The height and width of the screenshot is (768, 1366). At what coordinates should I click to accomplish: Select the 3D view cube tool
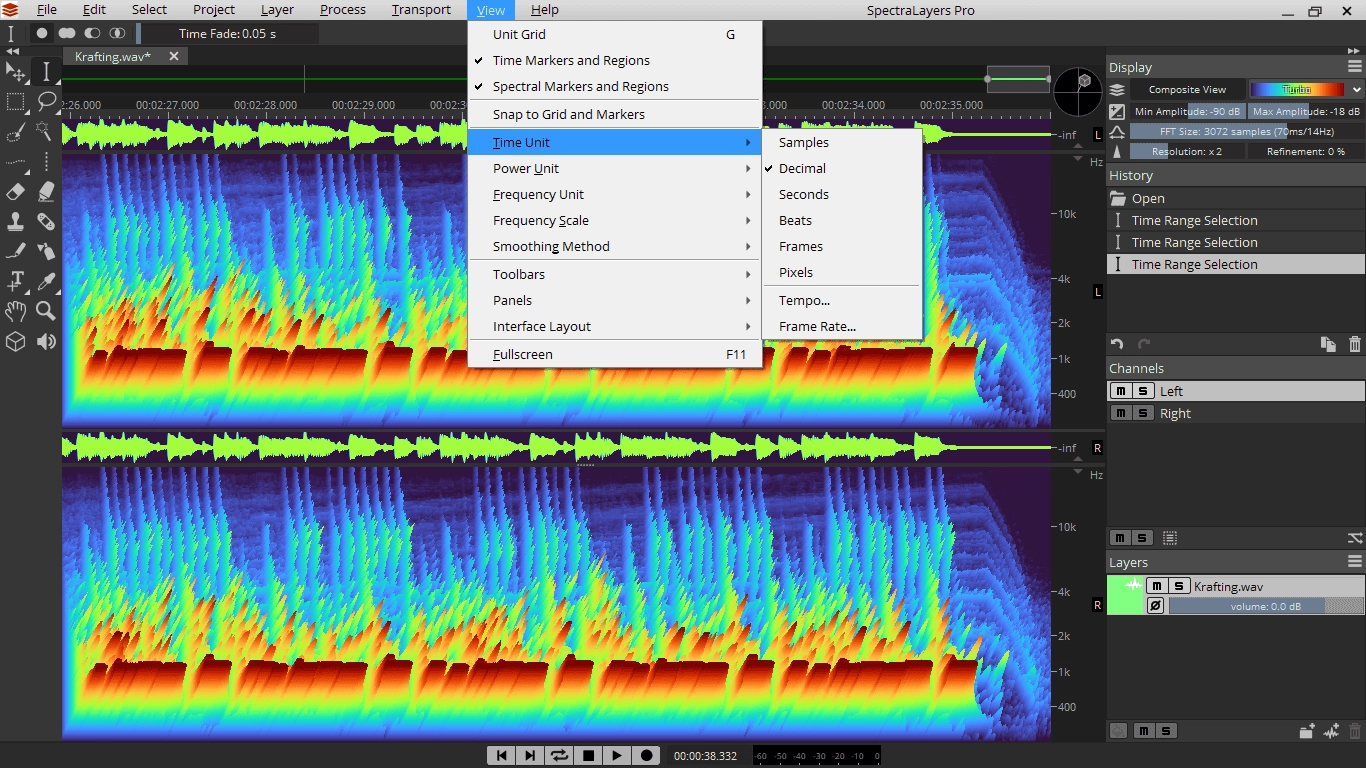point(15,342)
